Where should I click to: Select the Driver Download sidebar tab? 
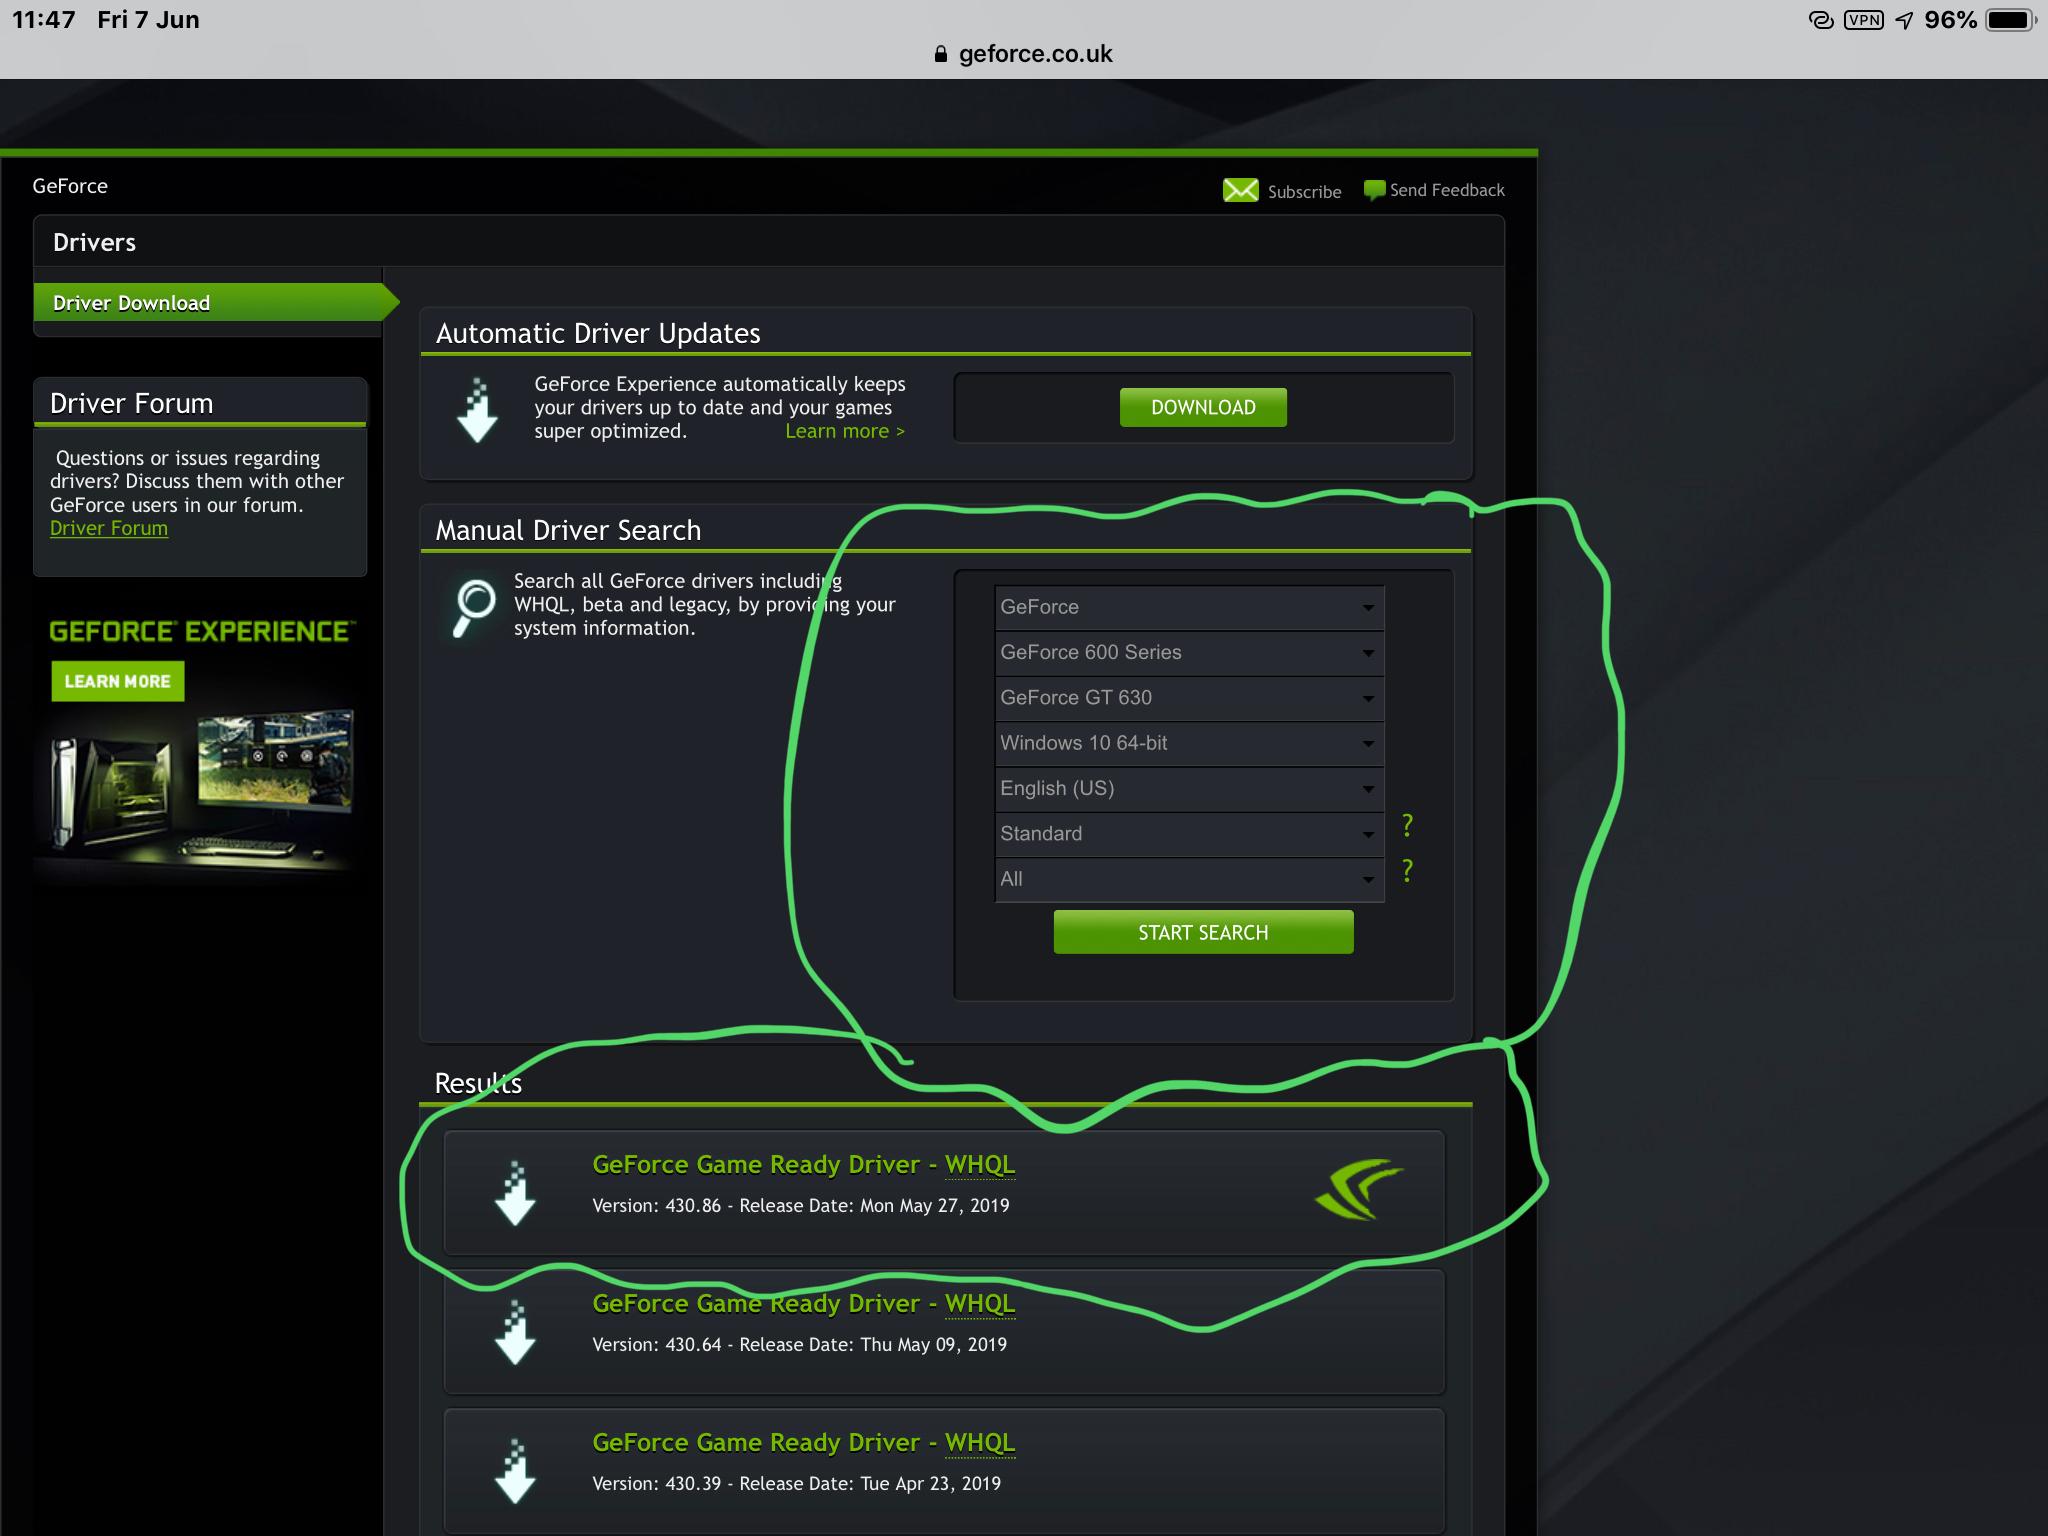coord(215,302)
